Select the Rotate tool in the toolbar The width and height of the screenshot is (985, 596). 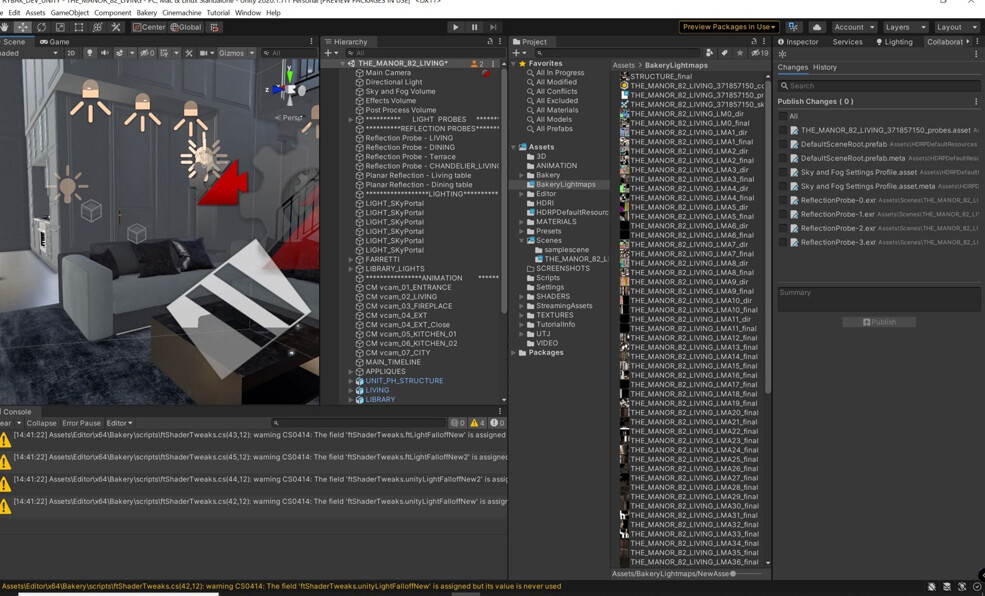tap(41, 27)
